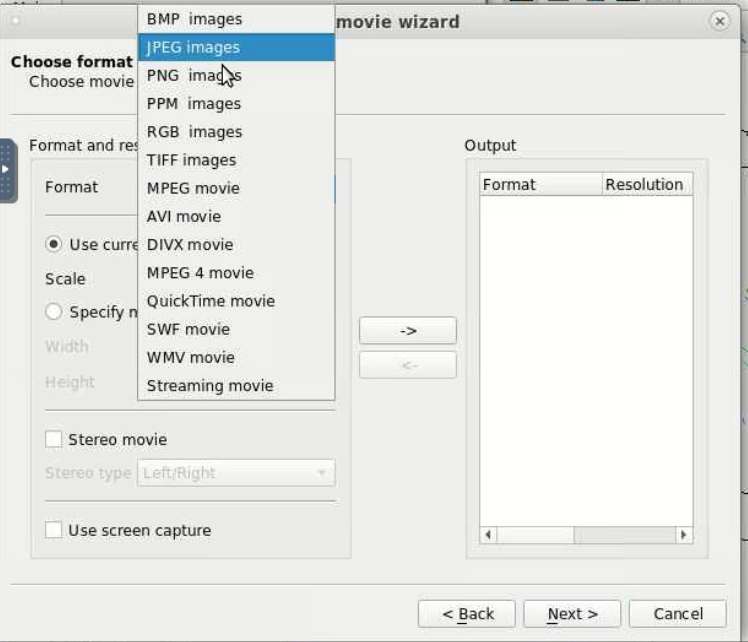Enable Stereo movie checkbox

tap(53, 439)
